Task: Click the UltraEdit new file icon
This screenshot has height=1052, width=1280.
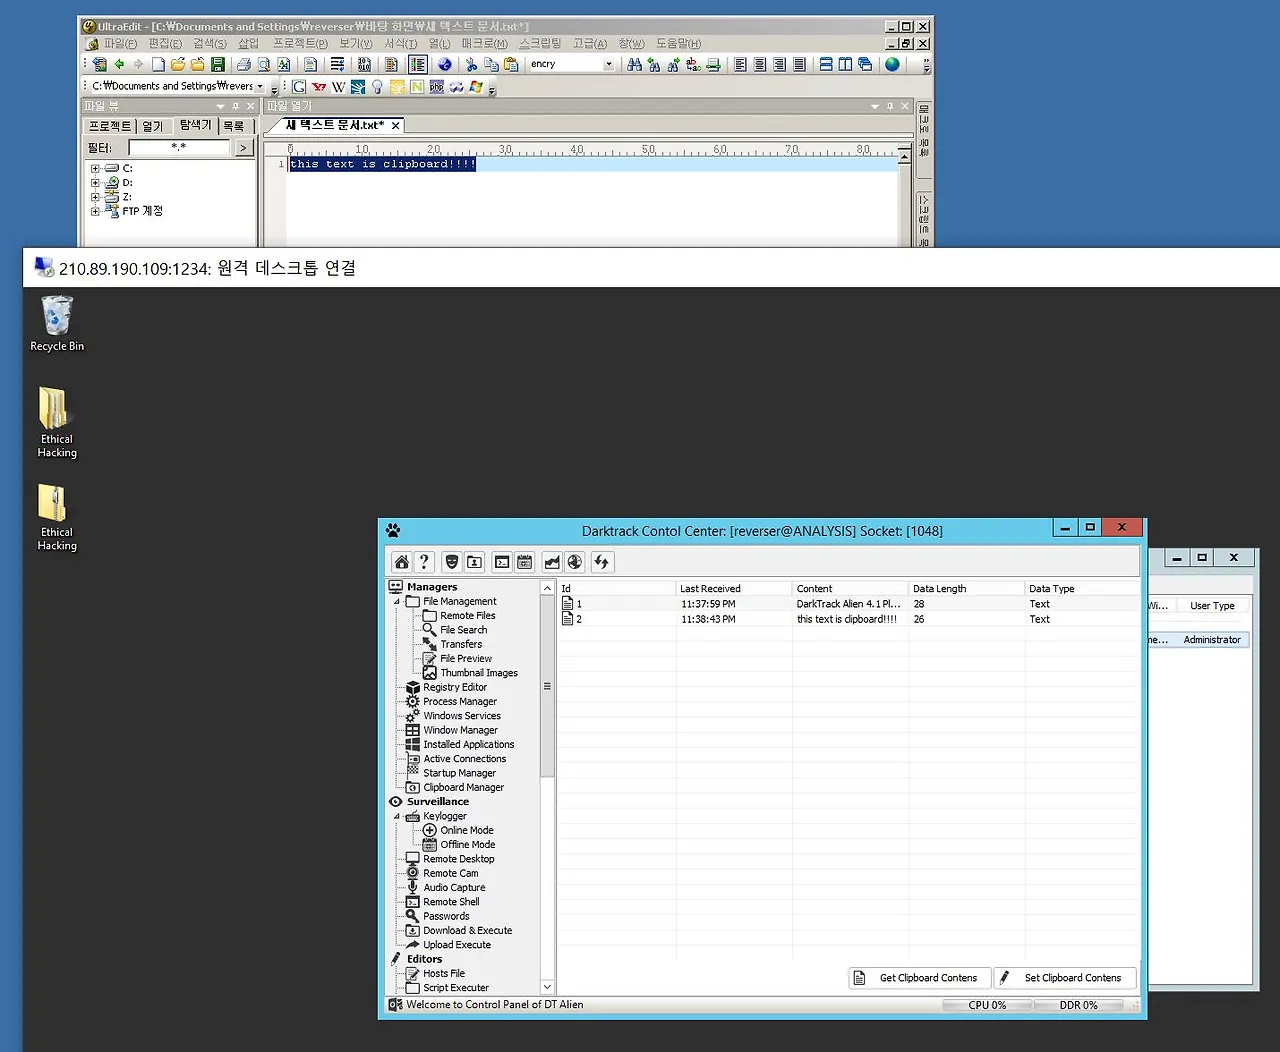Action: [x=158, y=64]
